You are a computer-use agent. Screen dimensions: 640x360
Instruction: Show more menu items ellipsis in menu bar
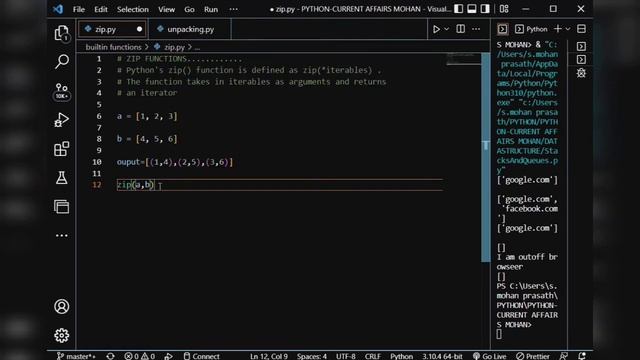pos(233,9)
